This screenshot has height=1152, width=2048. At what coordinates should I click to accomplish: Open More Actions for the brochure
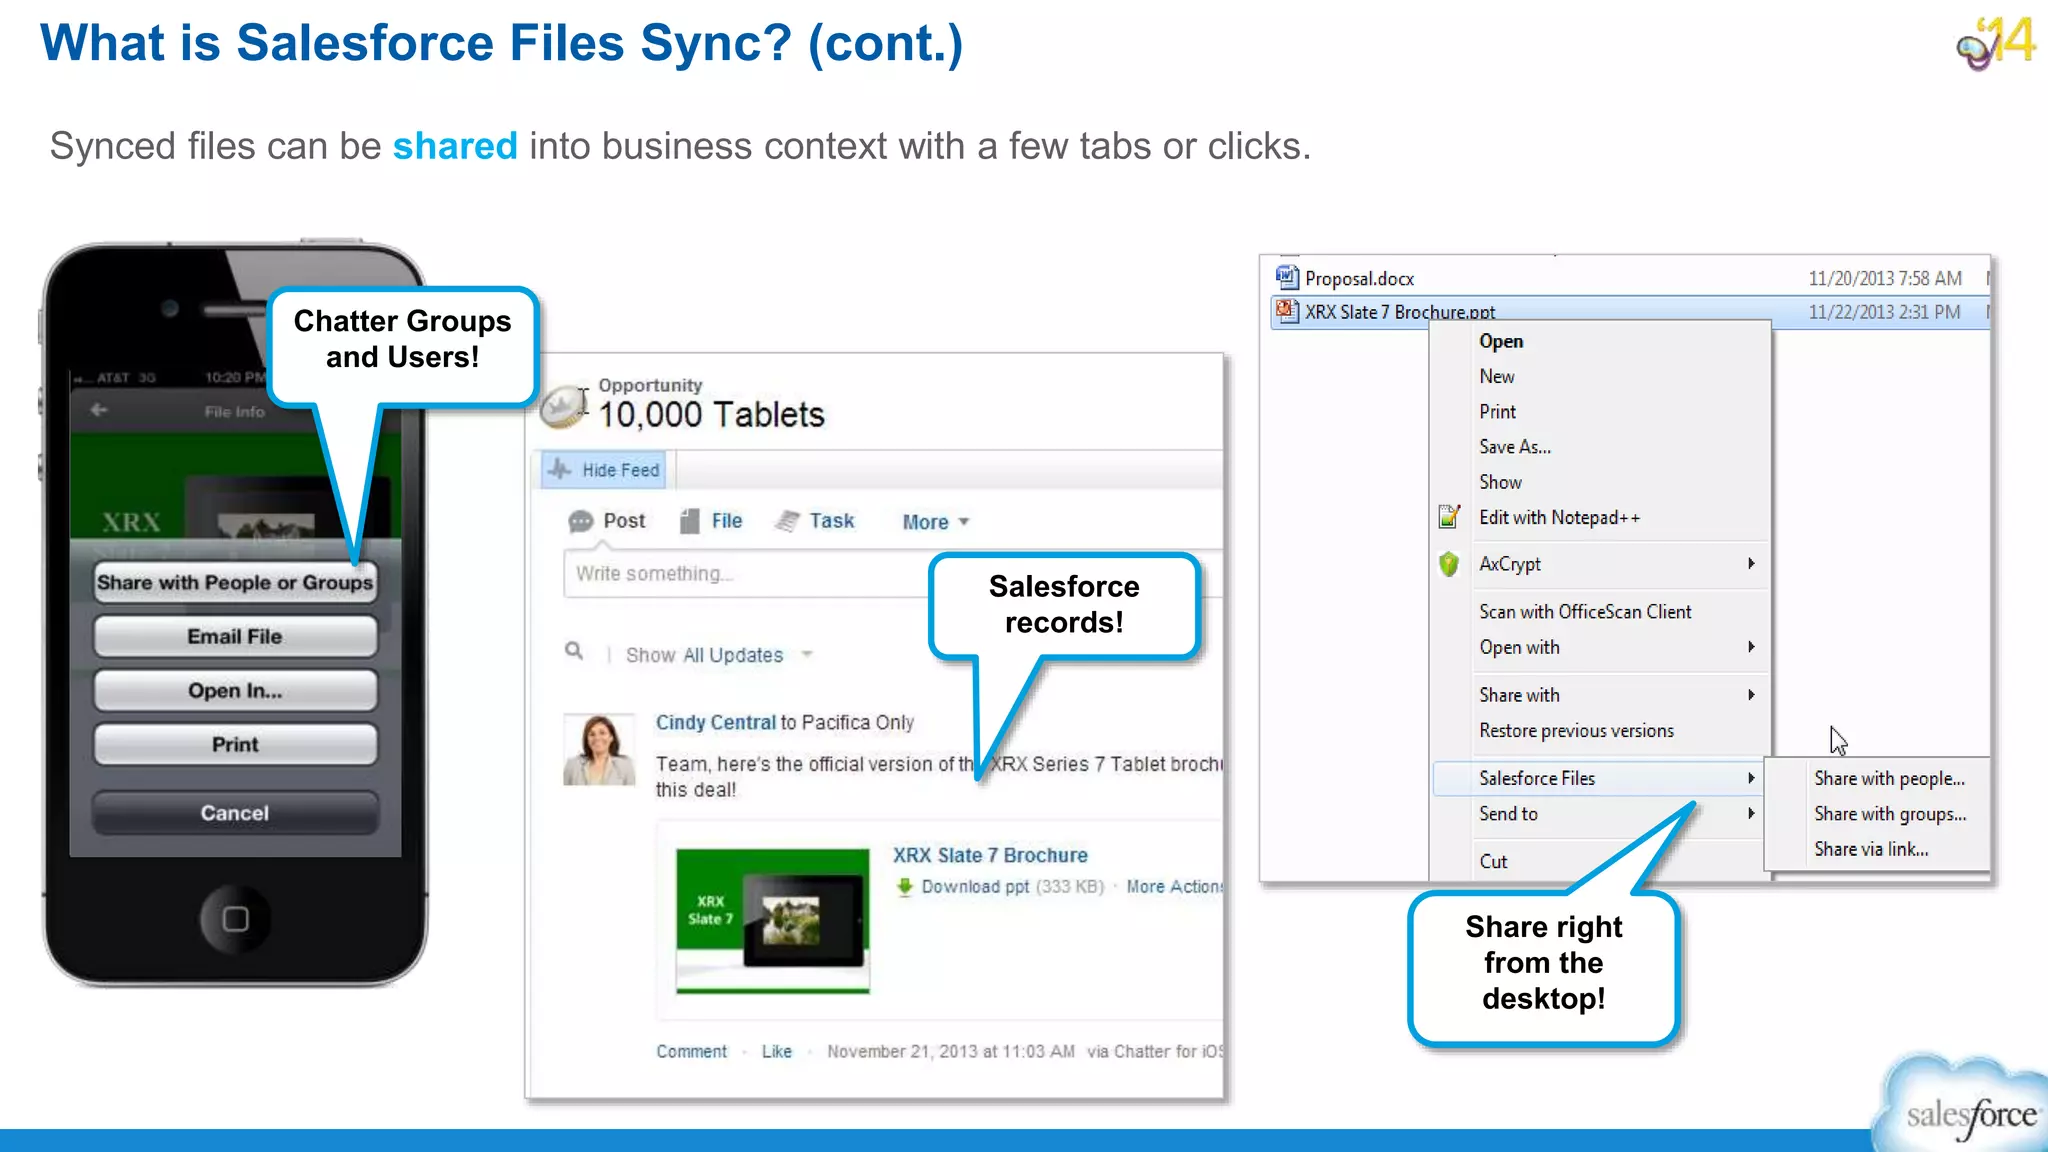tap(1174, 887)
